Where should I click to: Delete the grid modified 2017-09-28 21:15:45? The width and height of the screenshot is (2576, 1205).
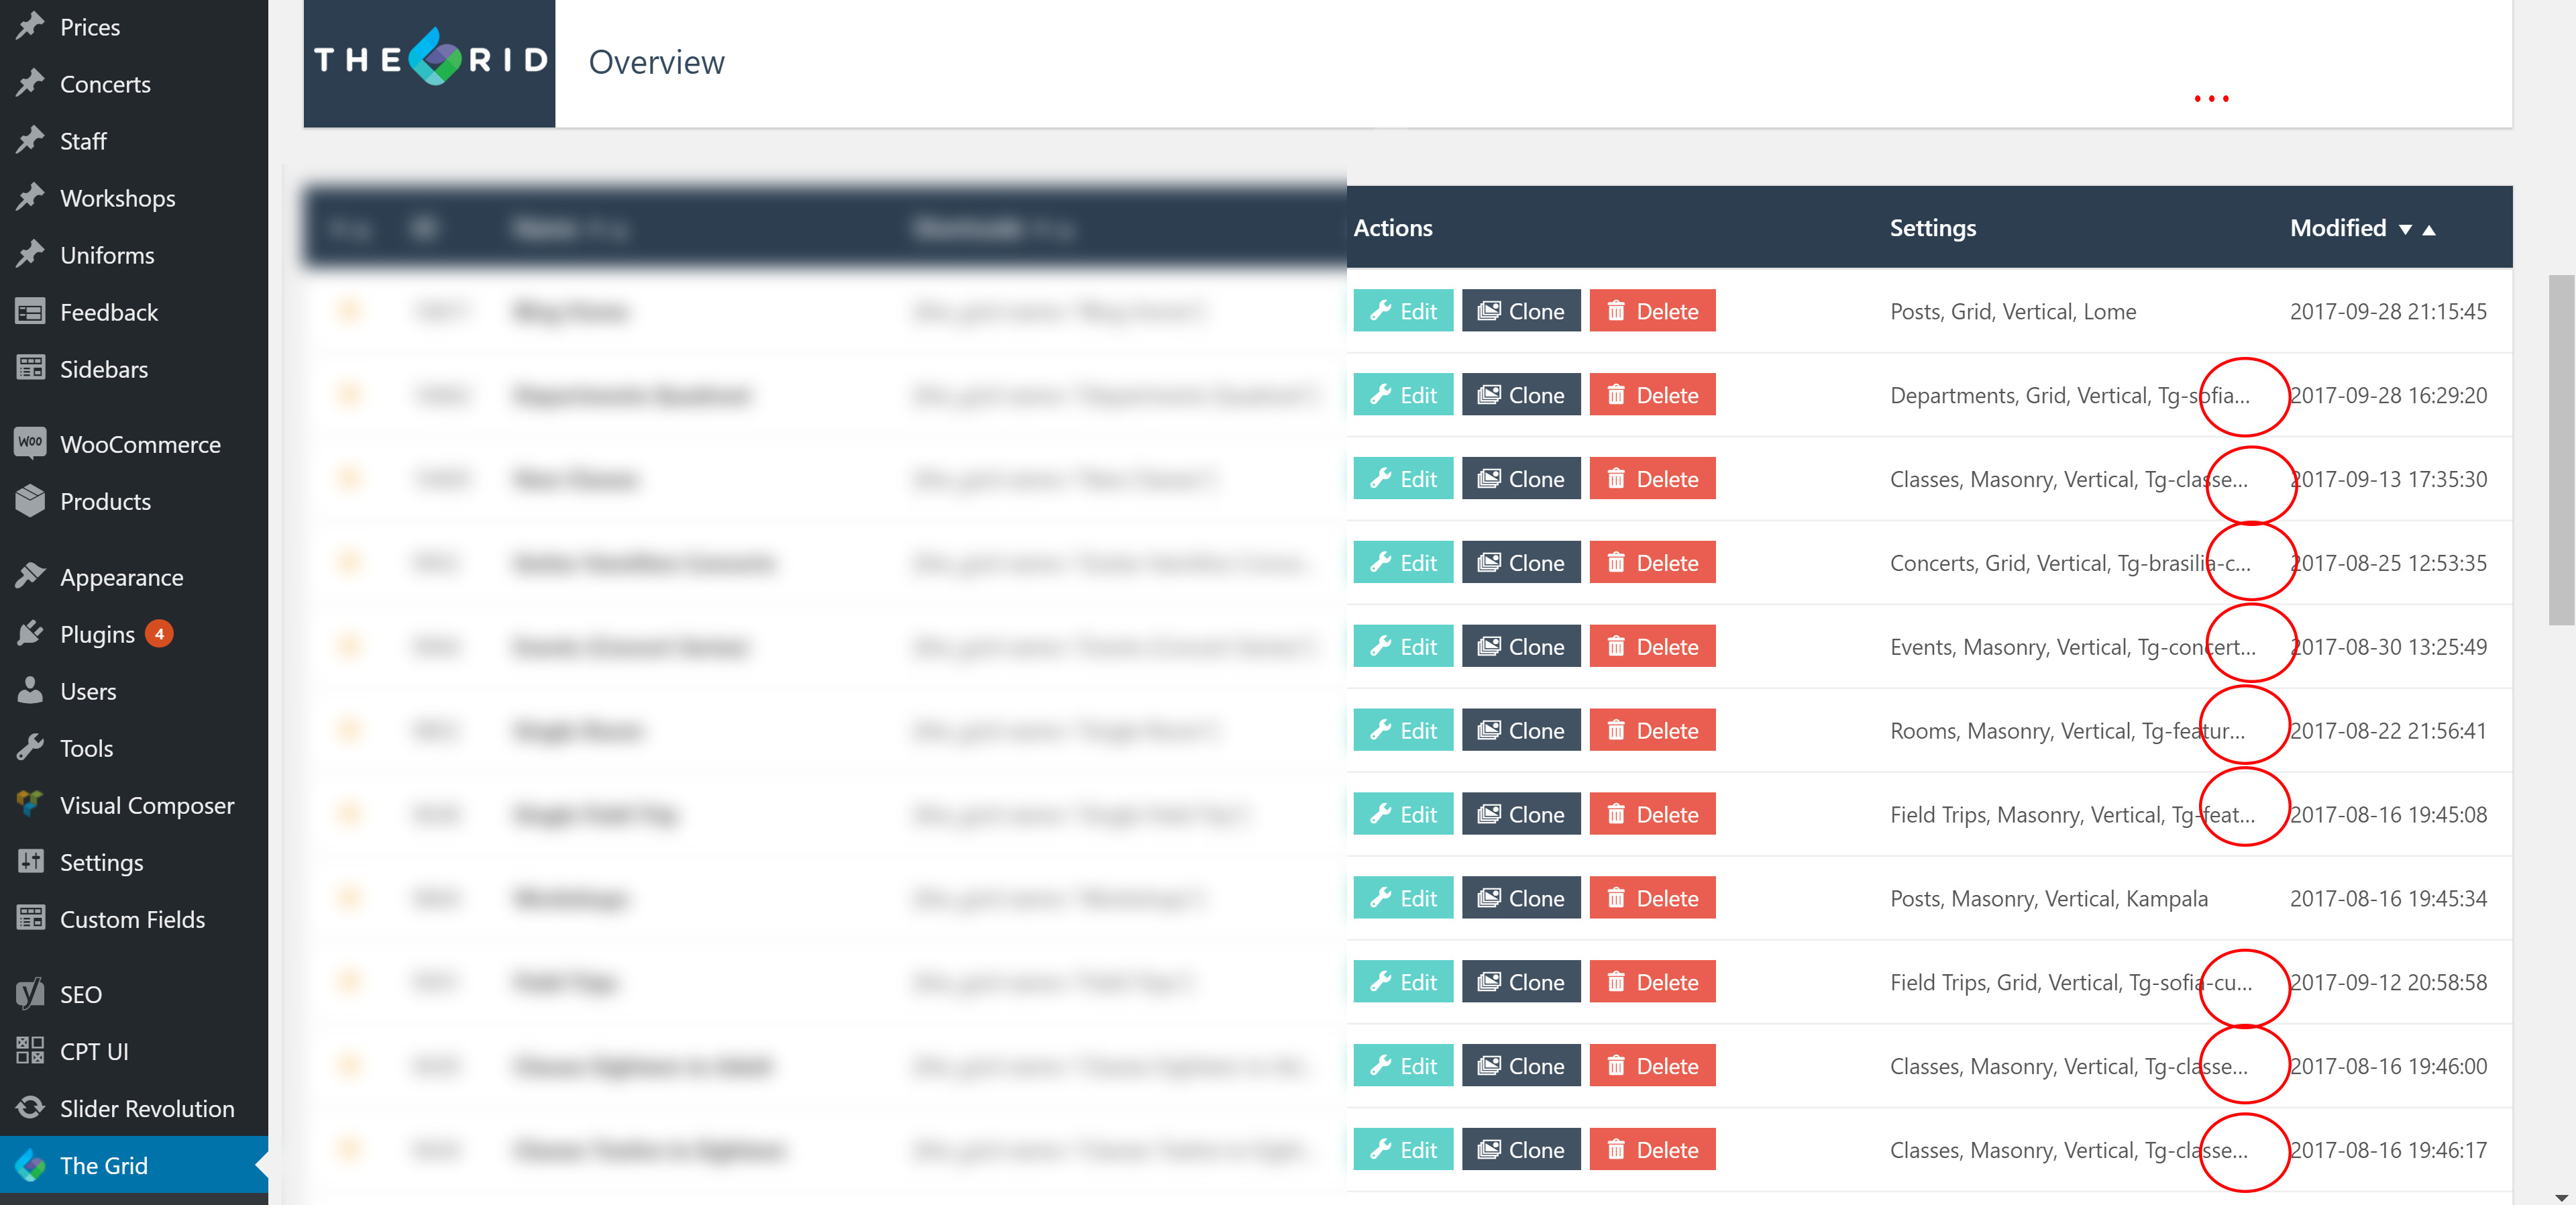pos(1652,311)
